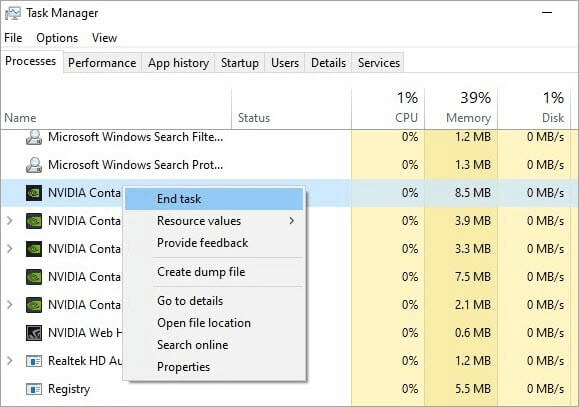Sort by the Disk column header

(x=534, y=109)
